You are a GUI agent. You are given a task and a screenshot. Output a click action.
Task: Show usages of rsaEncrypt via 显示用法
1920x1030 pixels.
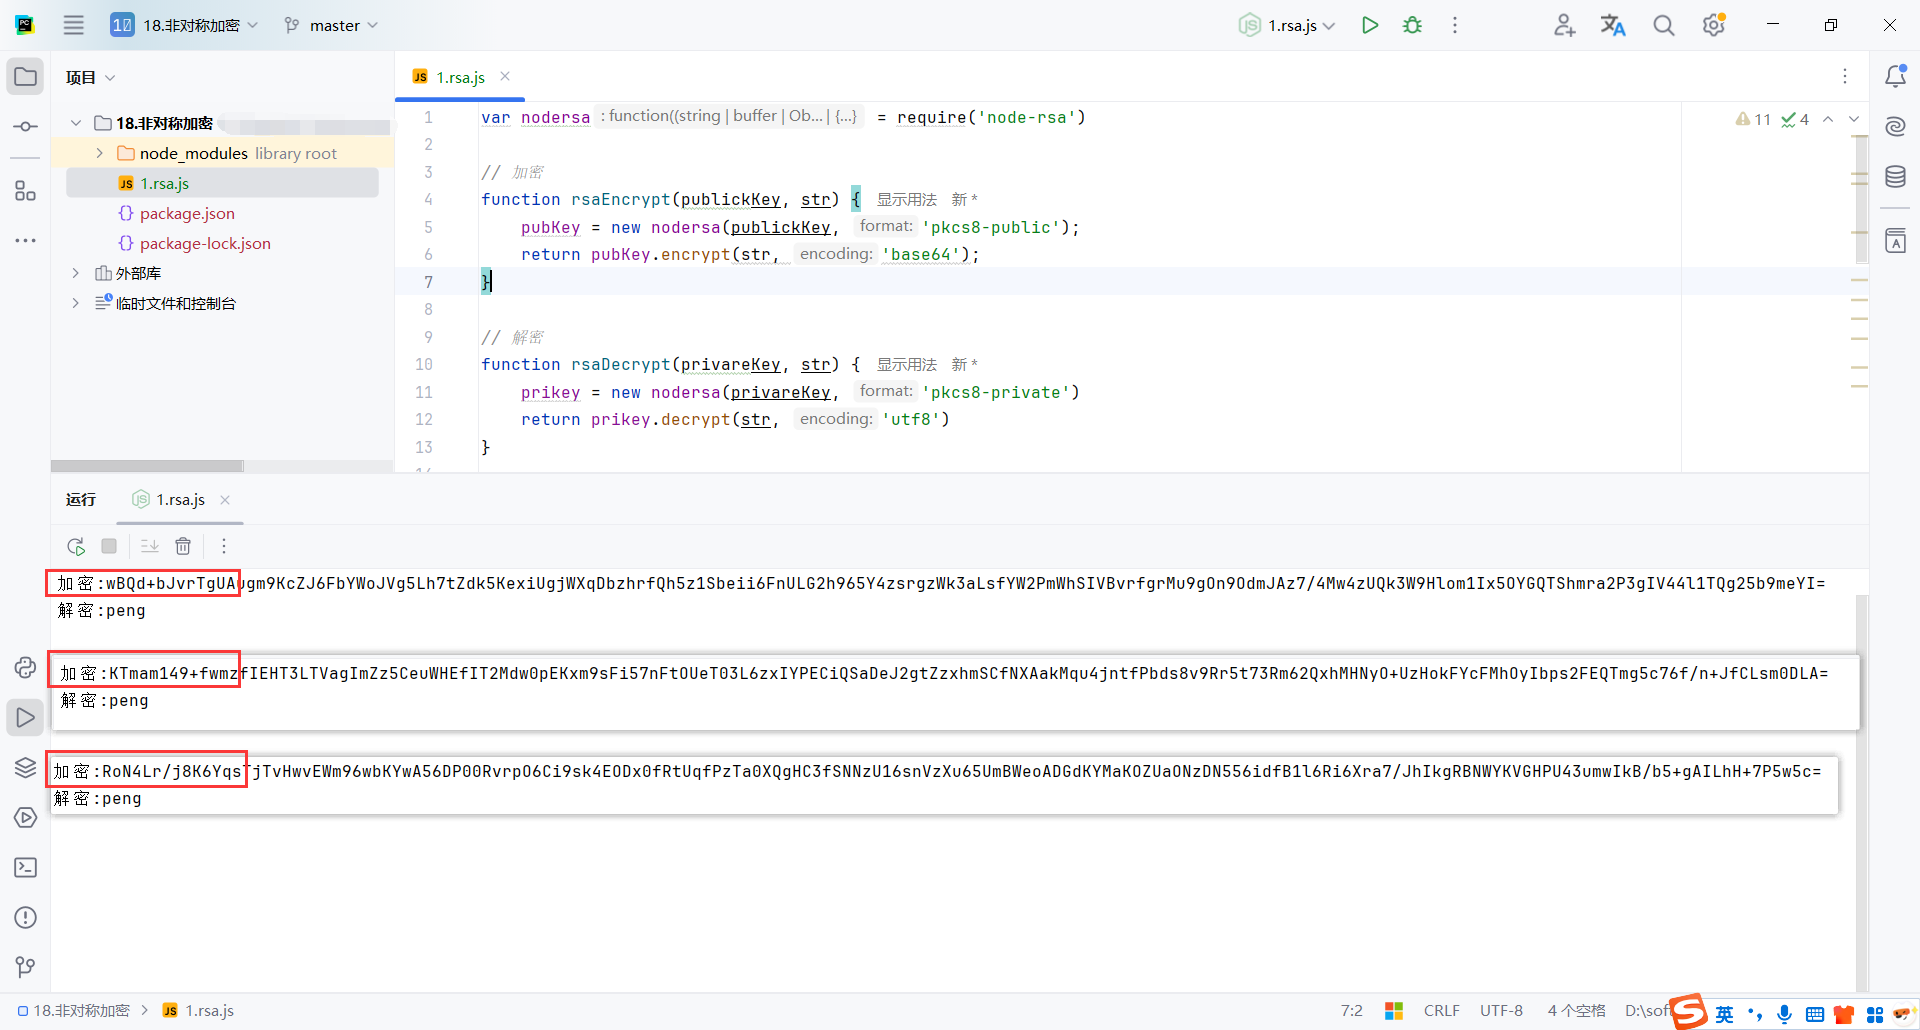pos(907,199)
